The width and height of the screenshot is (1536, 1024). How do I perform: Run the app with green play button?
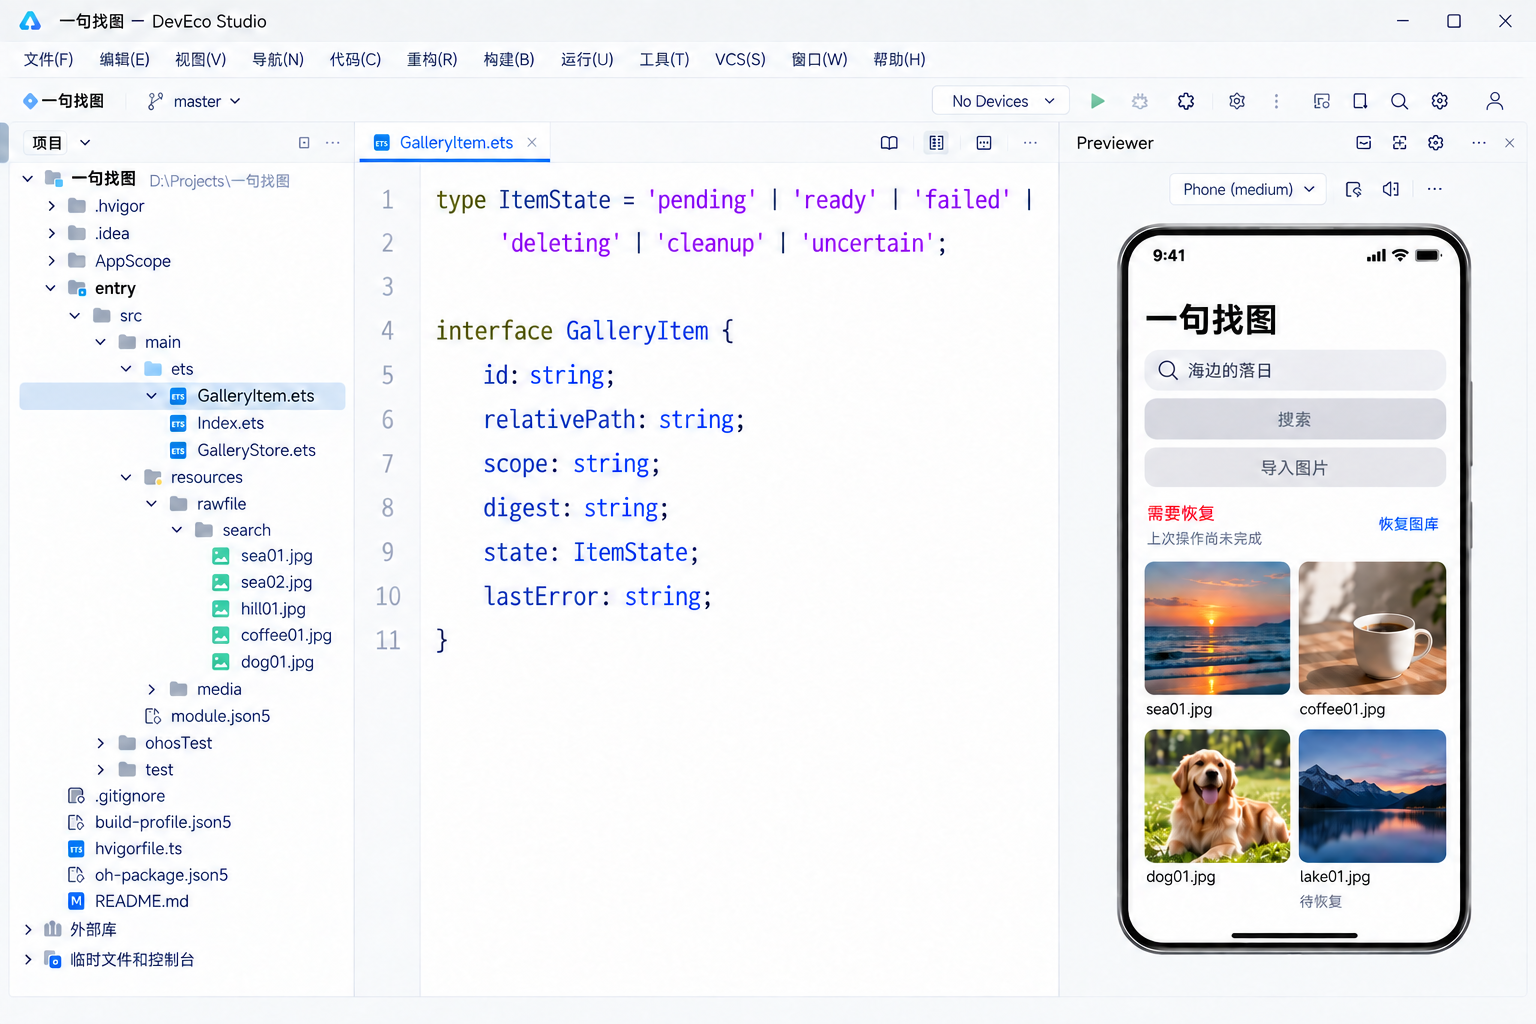tap(1097, 101)
